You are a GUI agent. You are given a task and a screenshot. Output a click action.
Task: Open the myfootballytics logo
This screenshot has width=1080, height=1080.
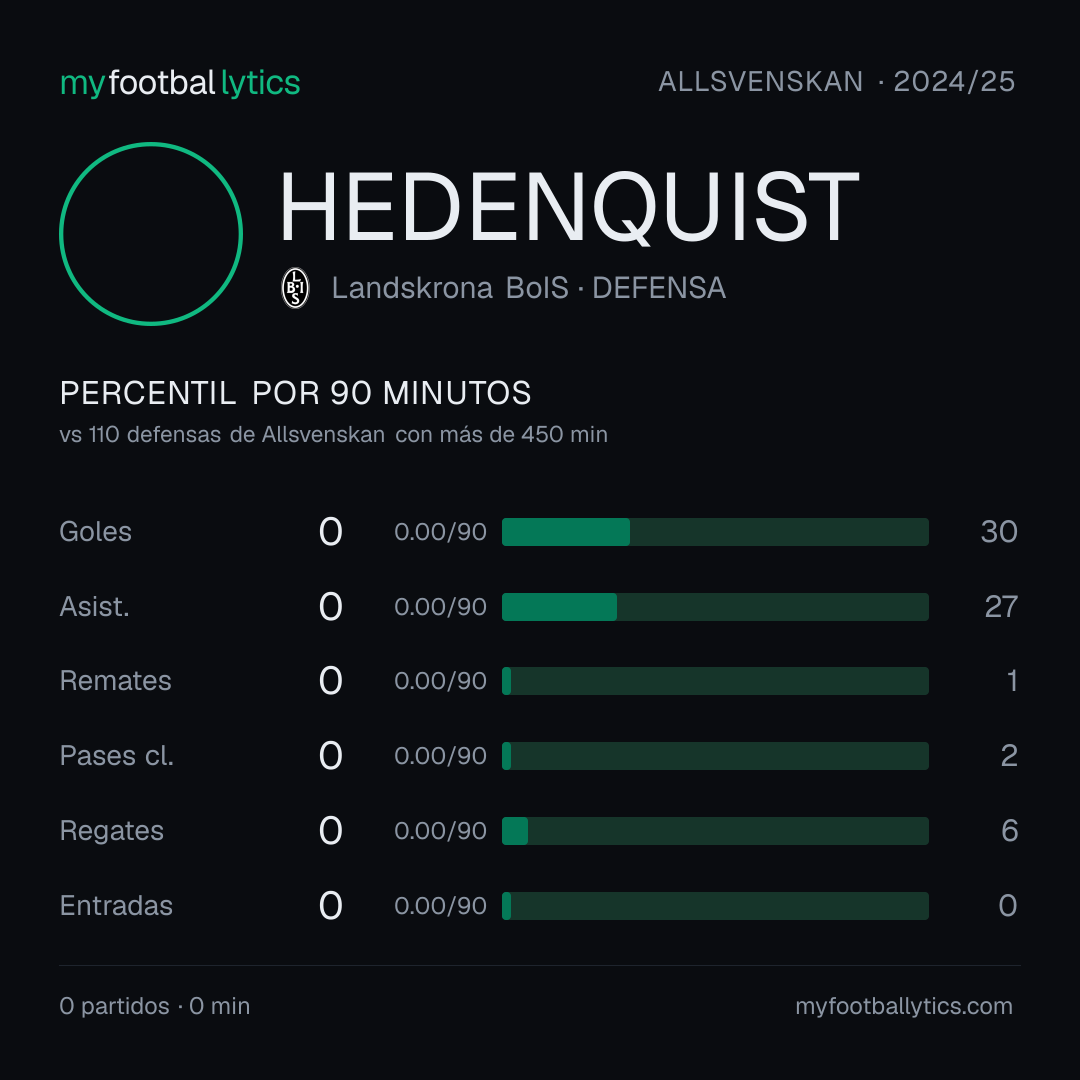click(180, 83)
